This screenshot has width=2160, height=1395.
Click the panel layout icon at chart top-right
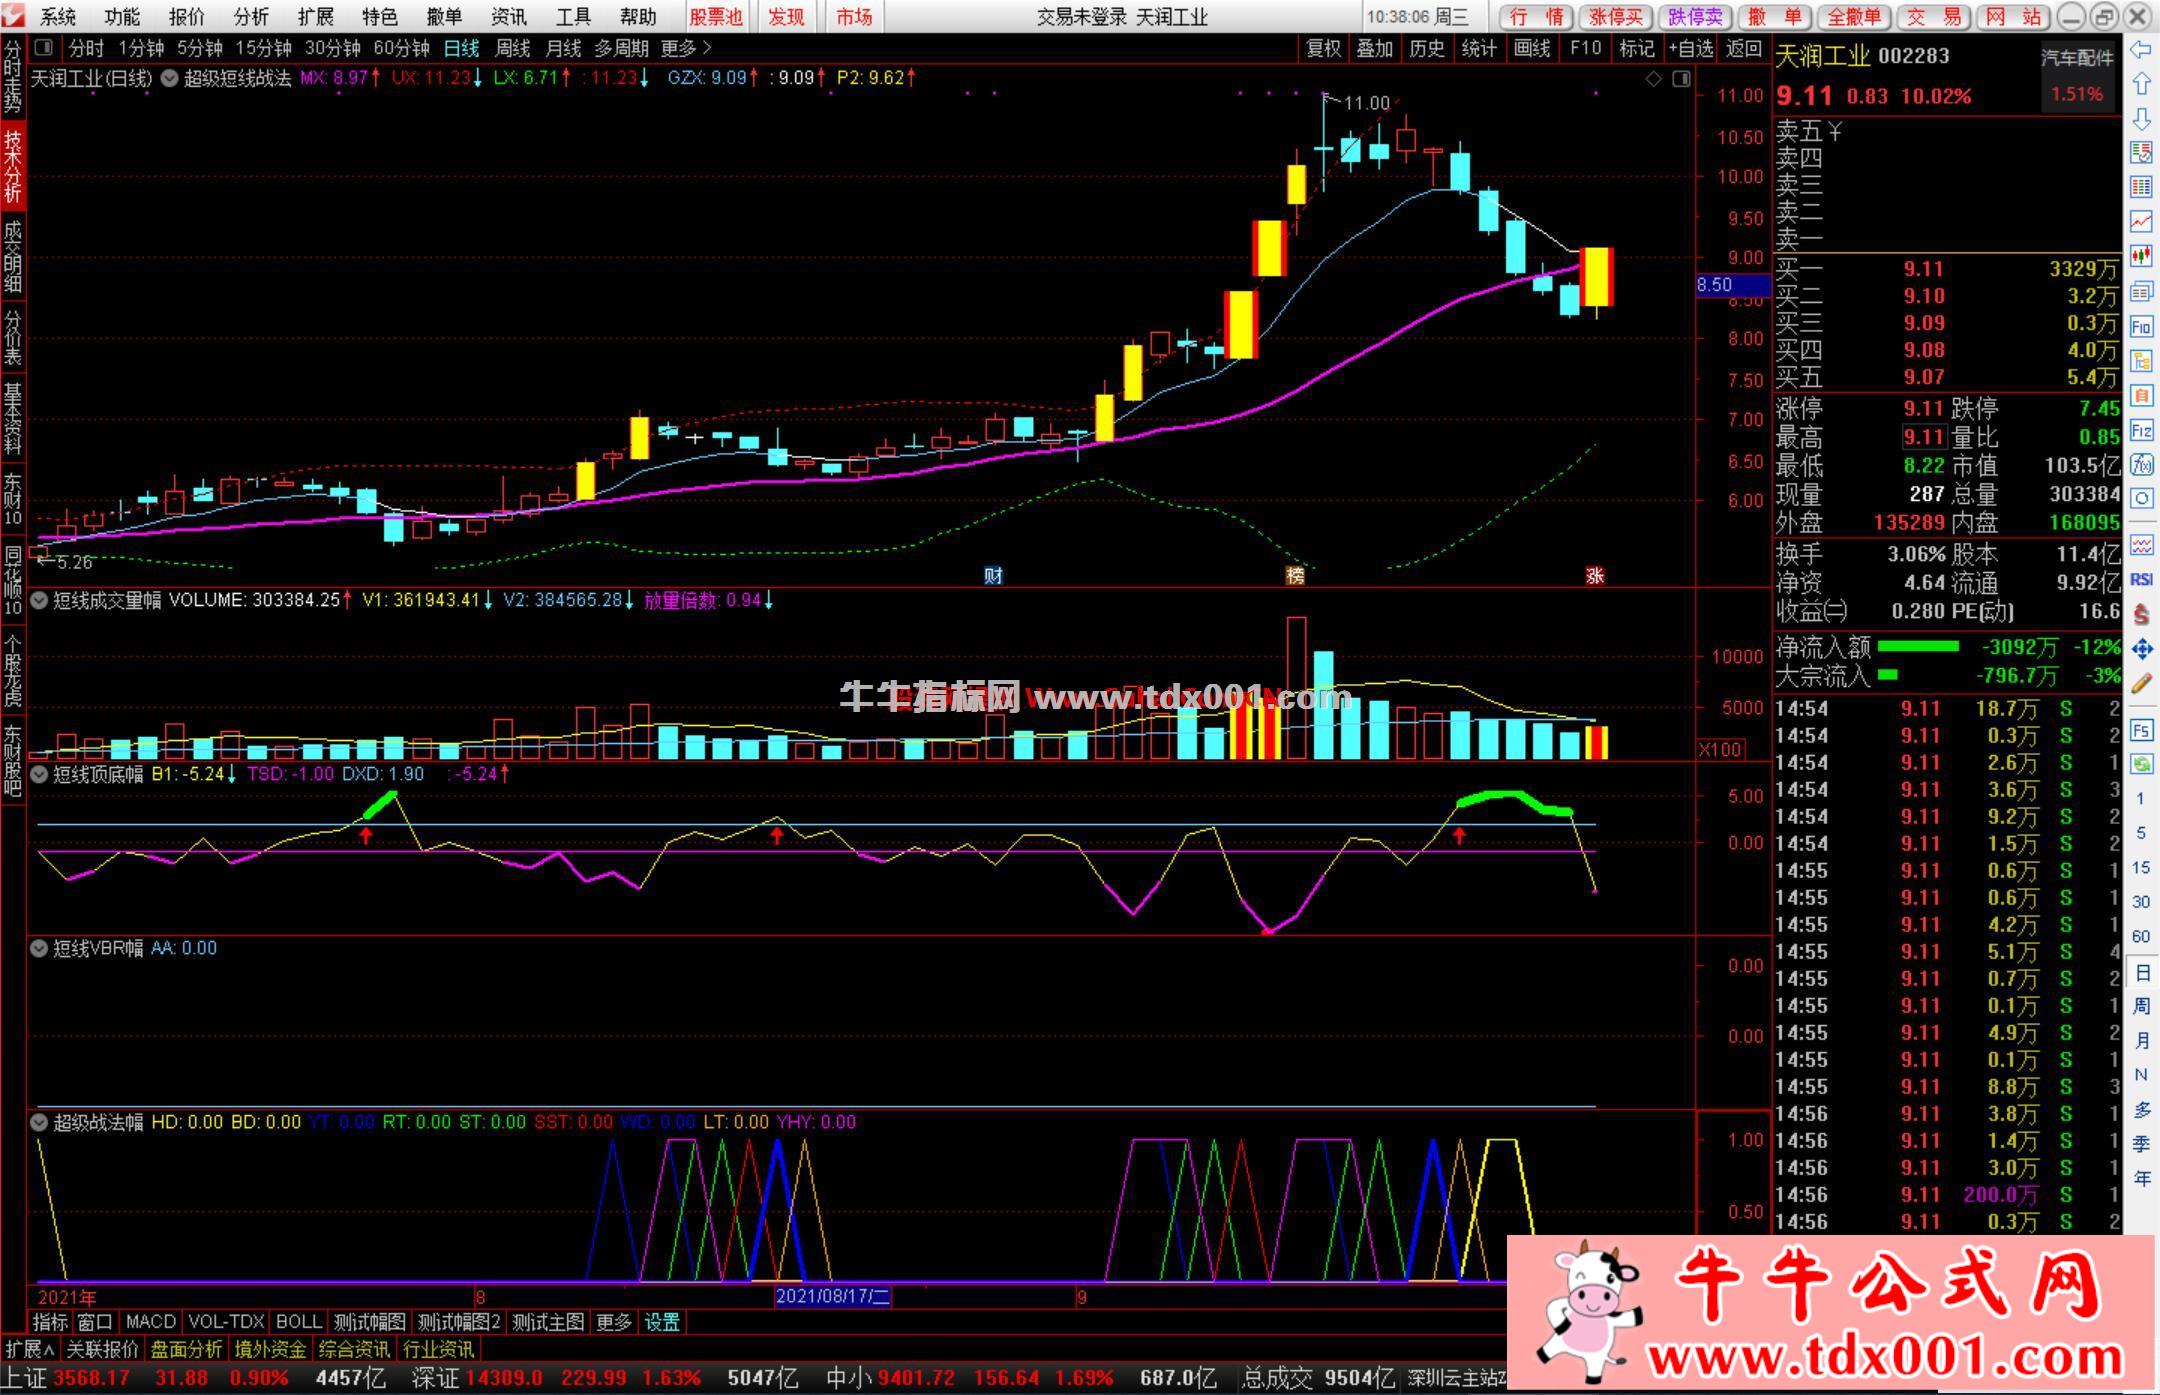[1681, 78]
